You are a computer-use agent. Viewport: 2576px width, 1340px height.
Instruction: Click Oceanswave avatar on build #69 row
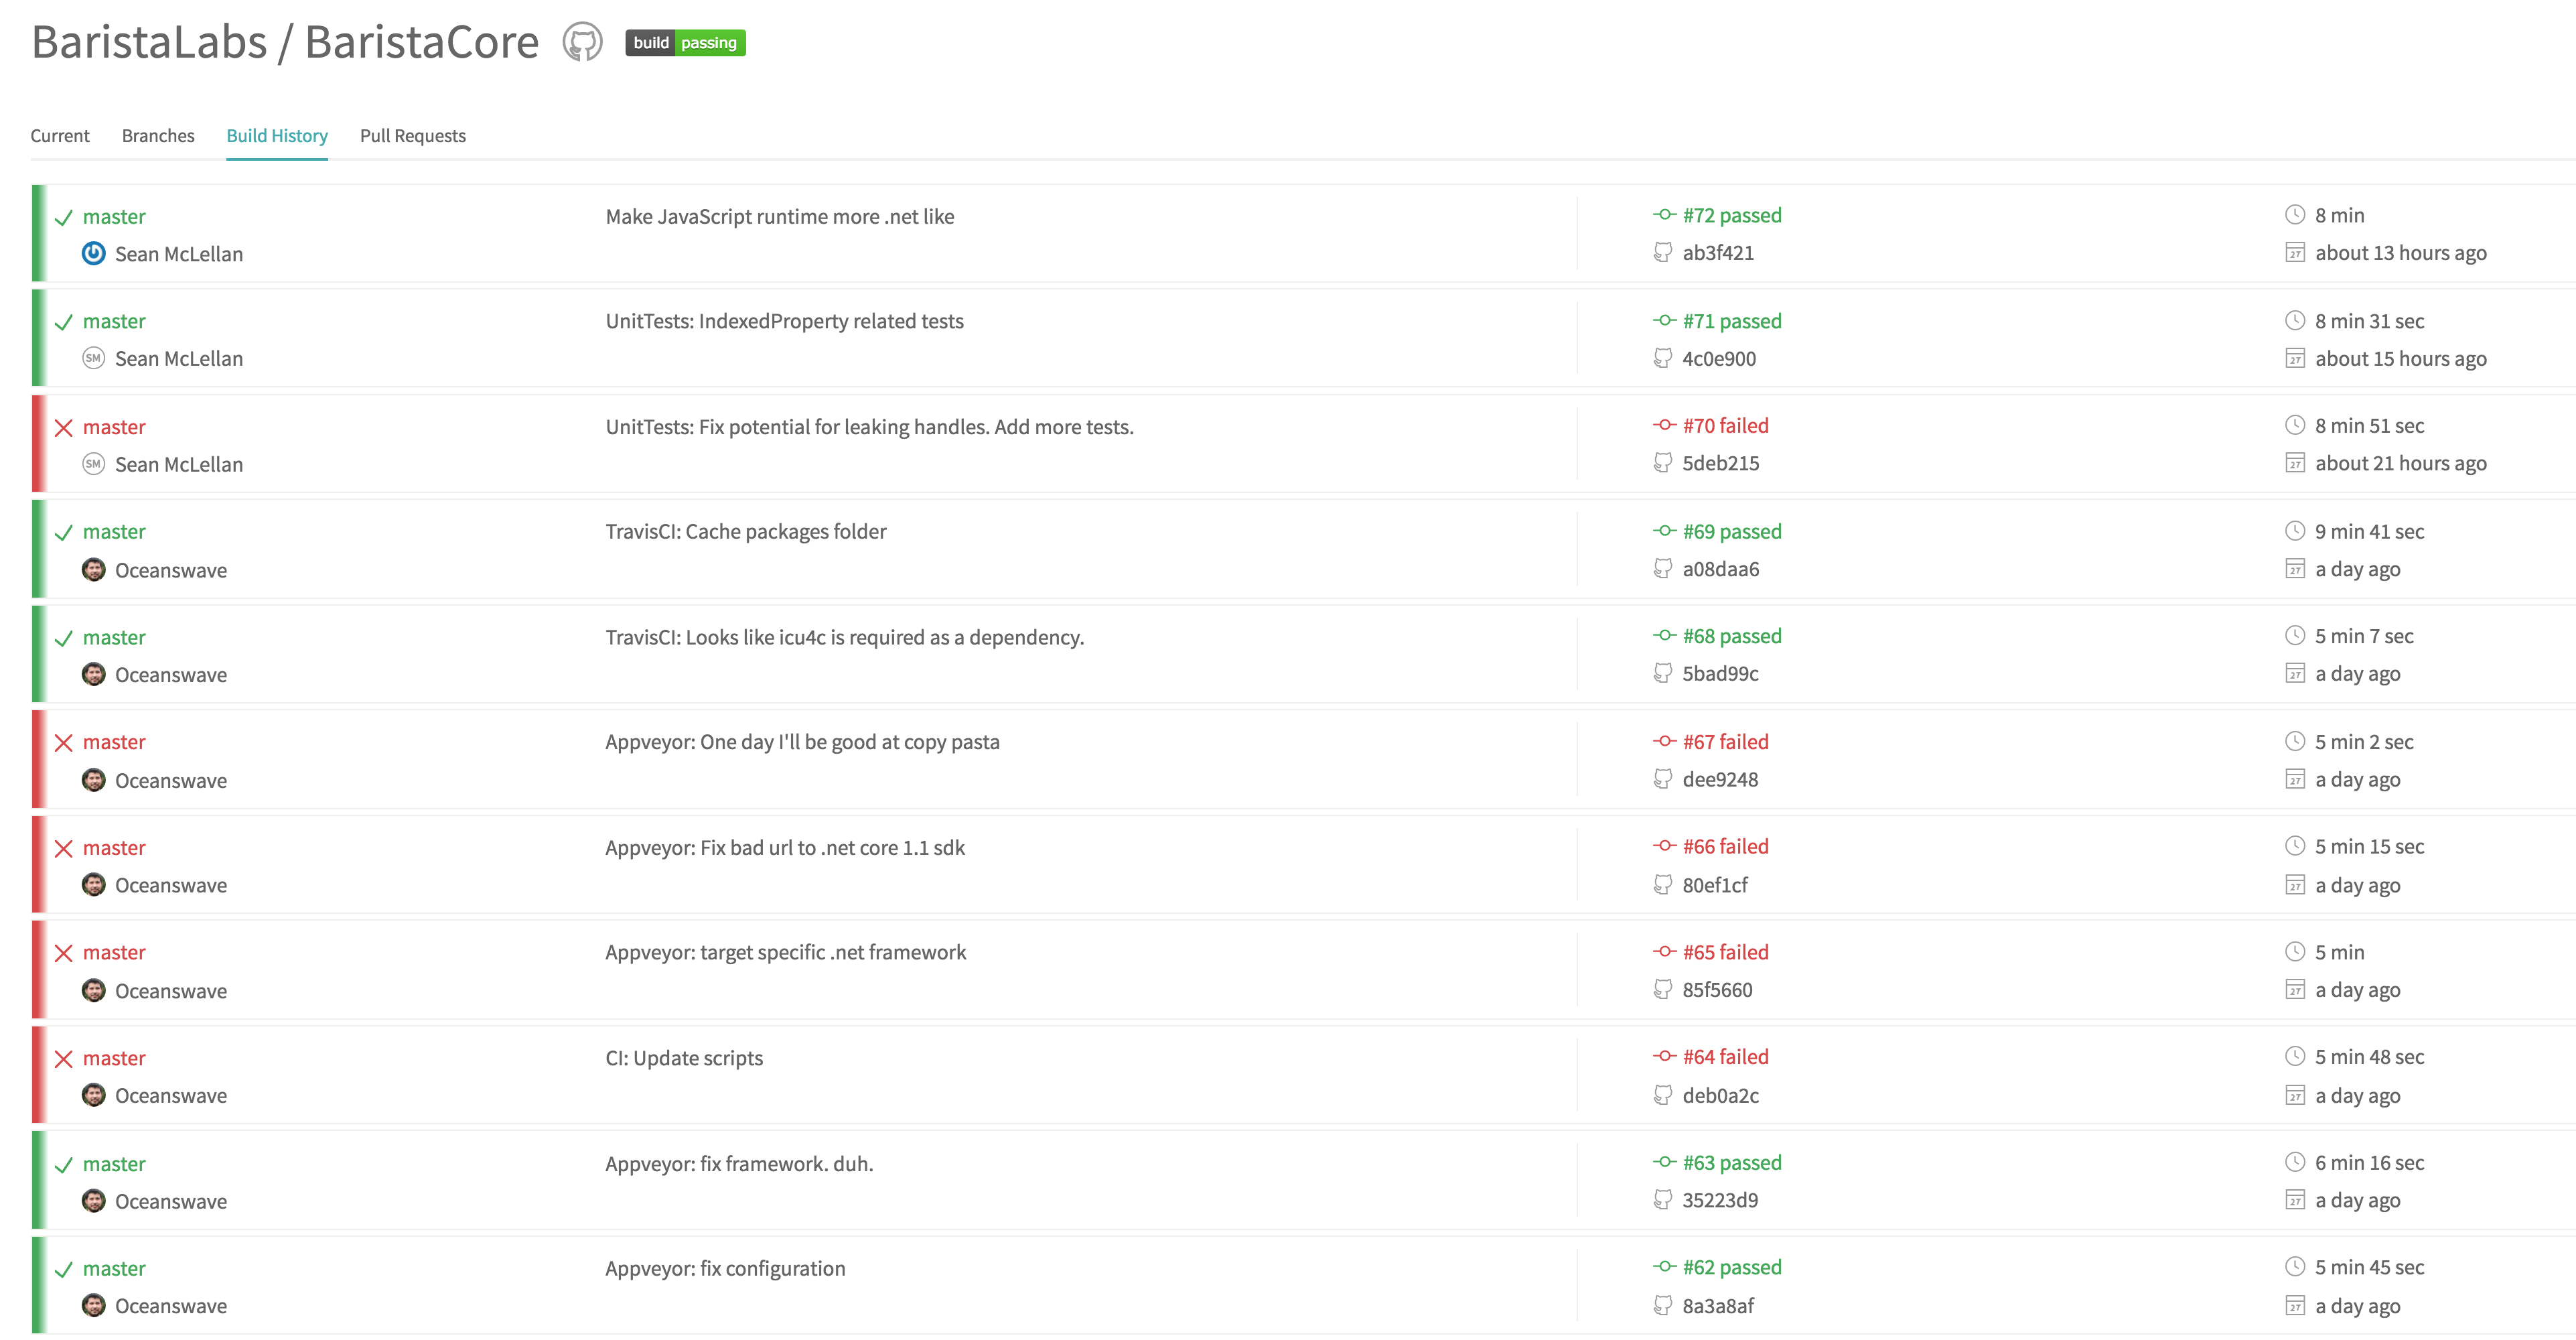(x=93, y=570)
